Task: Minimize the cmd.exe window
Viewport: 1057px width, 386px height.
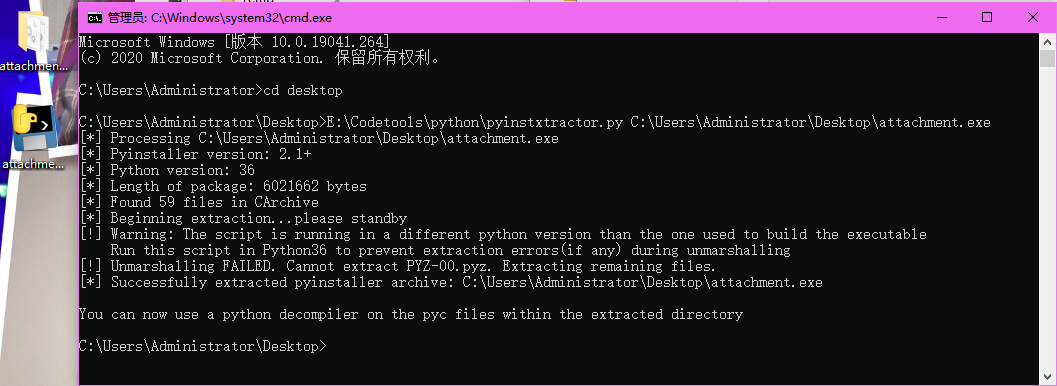Action: (937, 18)
